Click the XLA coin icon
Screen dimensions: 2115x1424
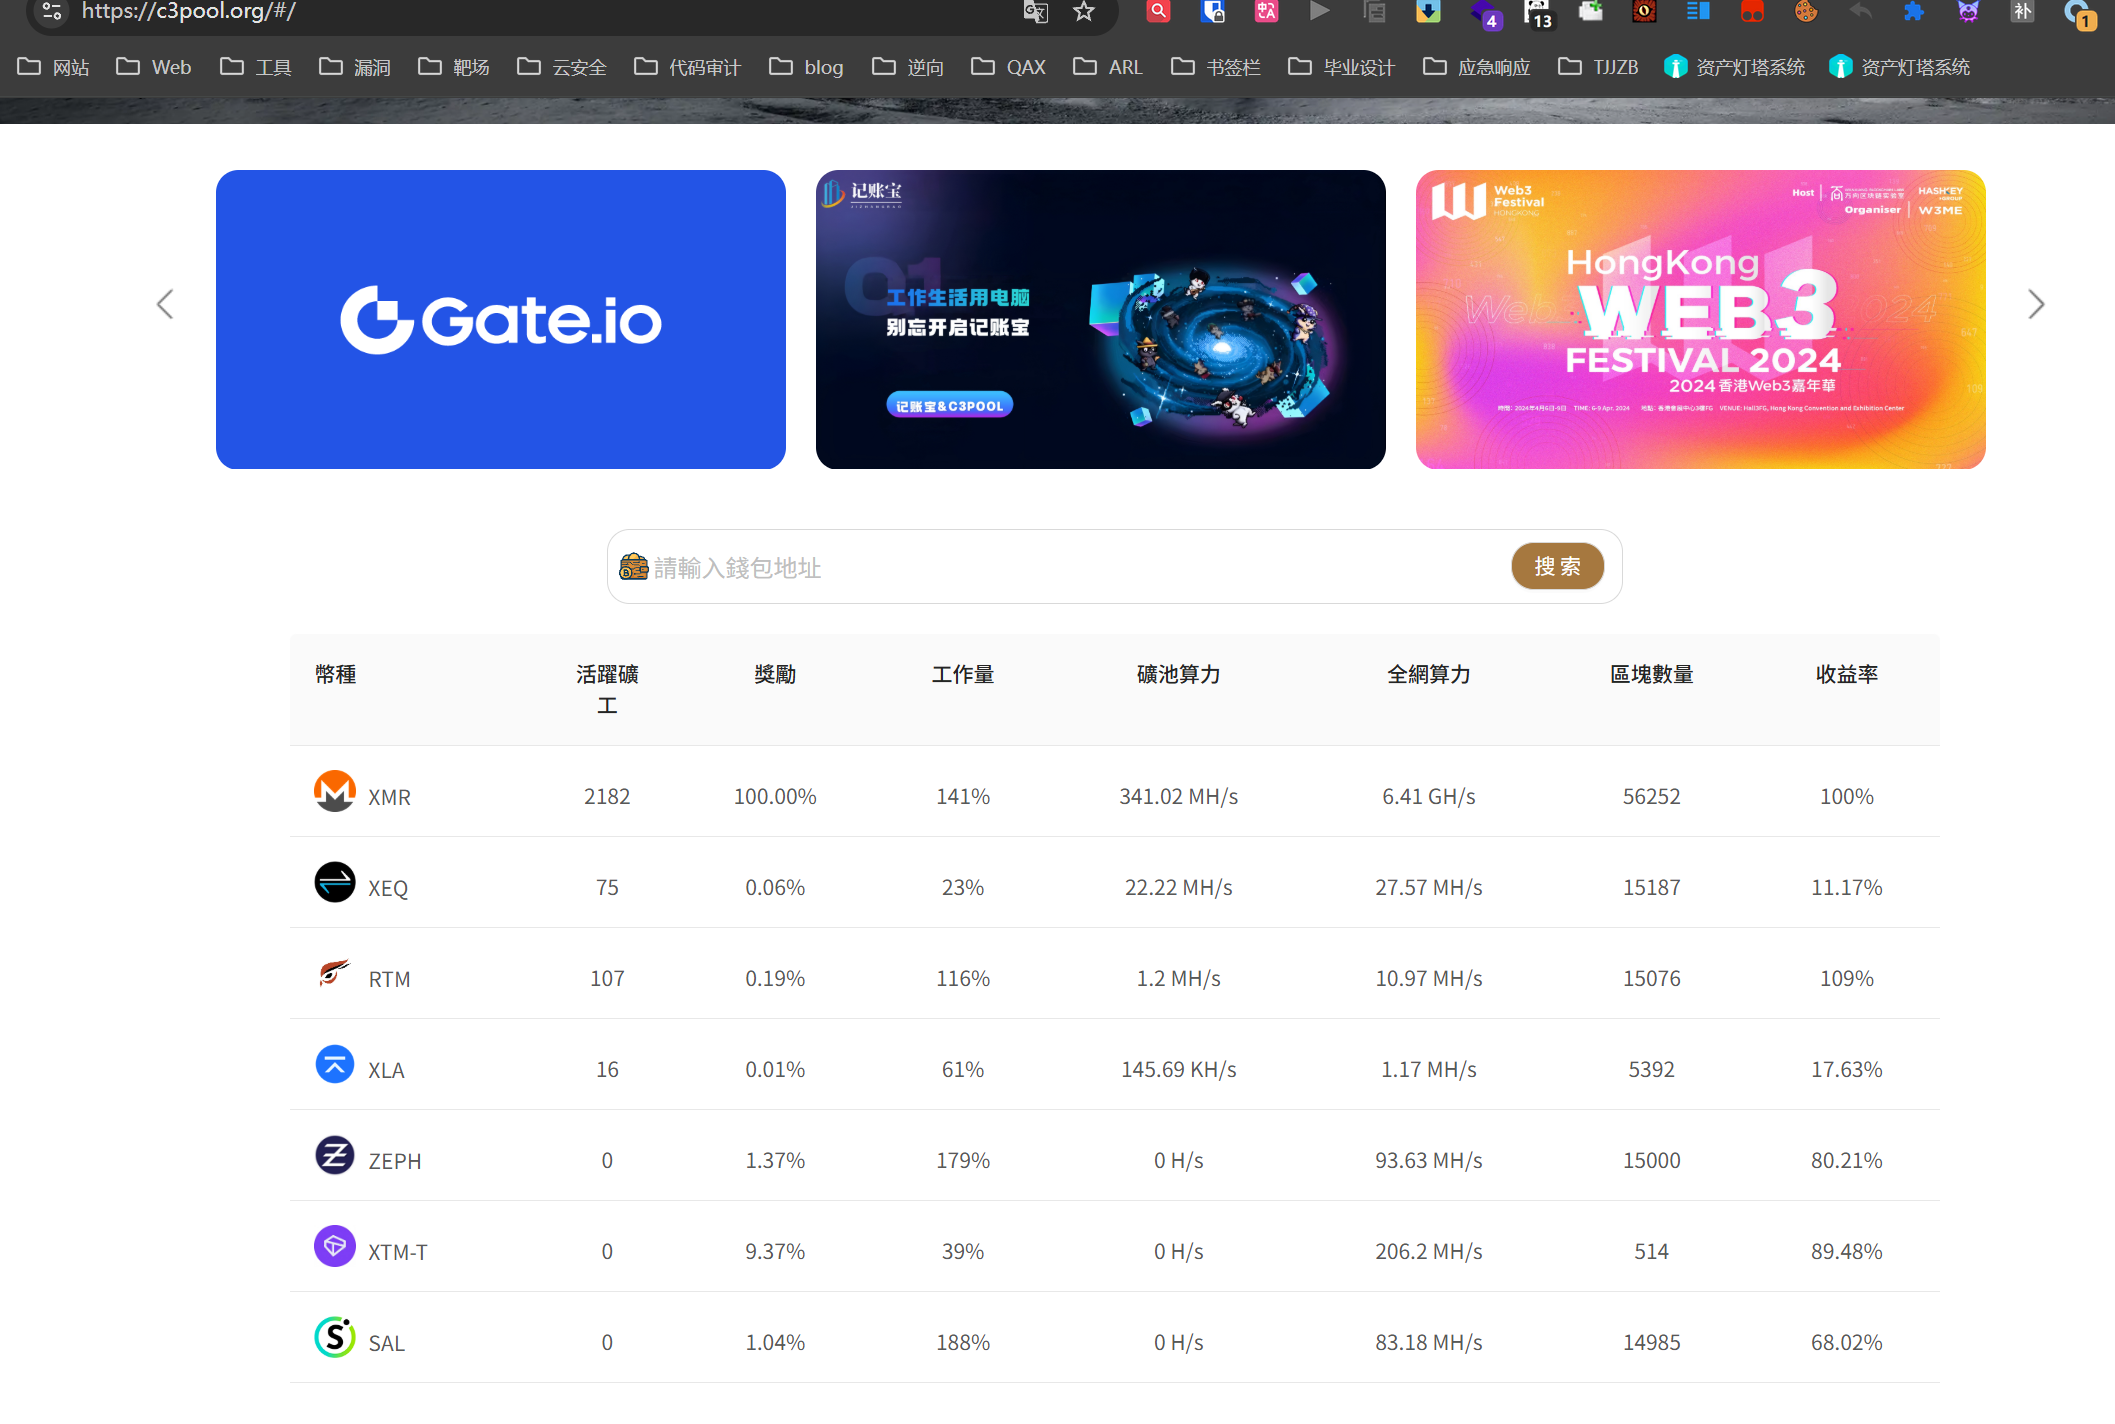[334, 1064]
